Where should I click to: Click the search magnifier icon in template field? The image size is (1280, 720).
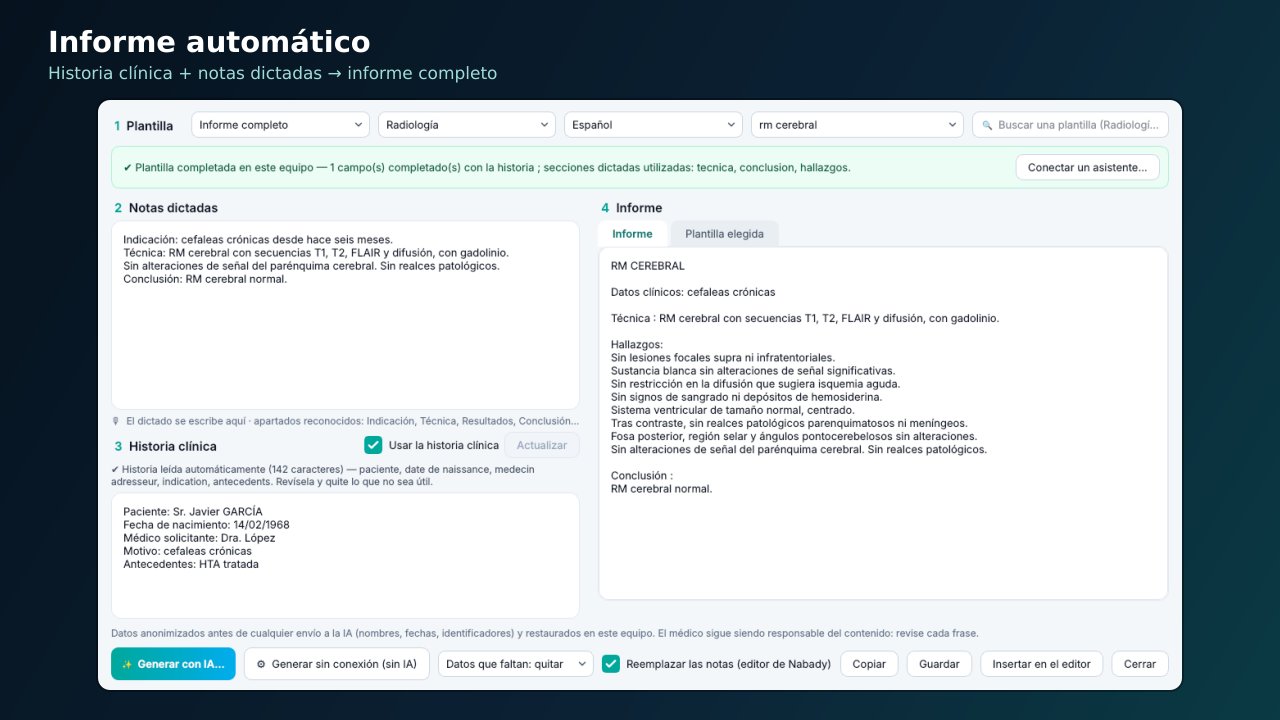pyautogui.click(x=987, y=125)
